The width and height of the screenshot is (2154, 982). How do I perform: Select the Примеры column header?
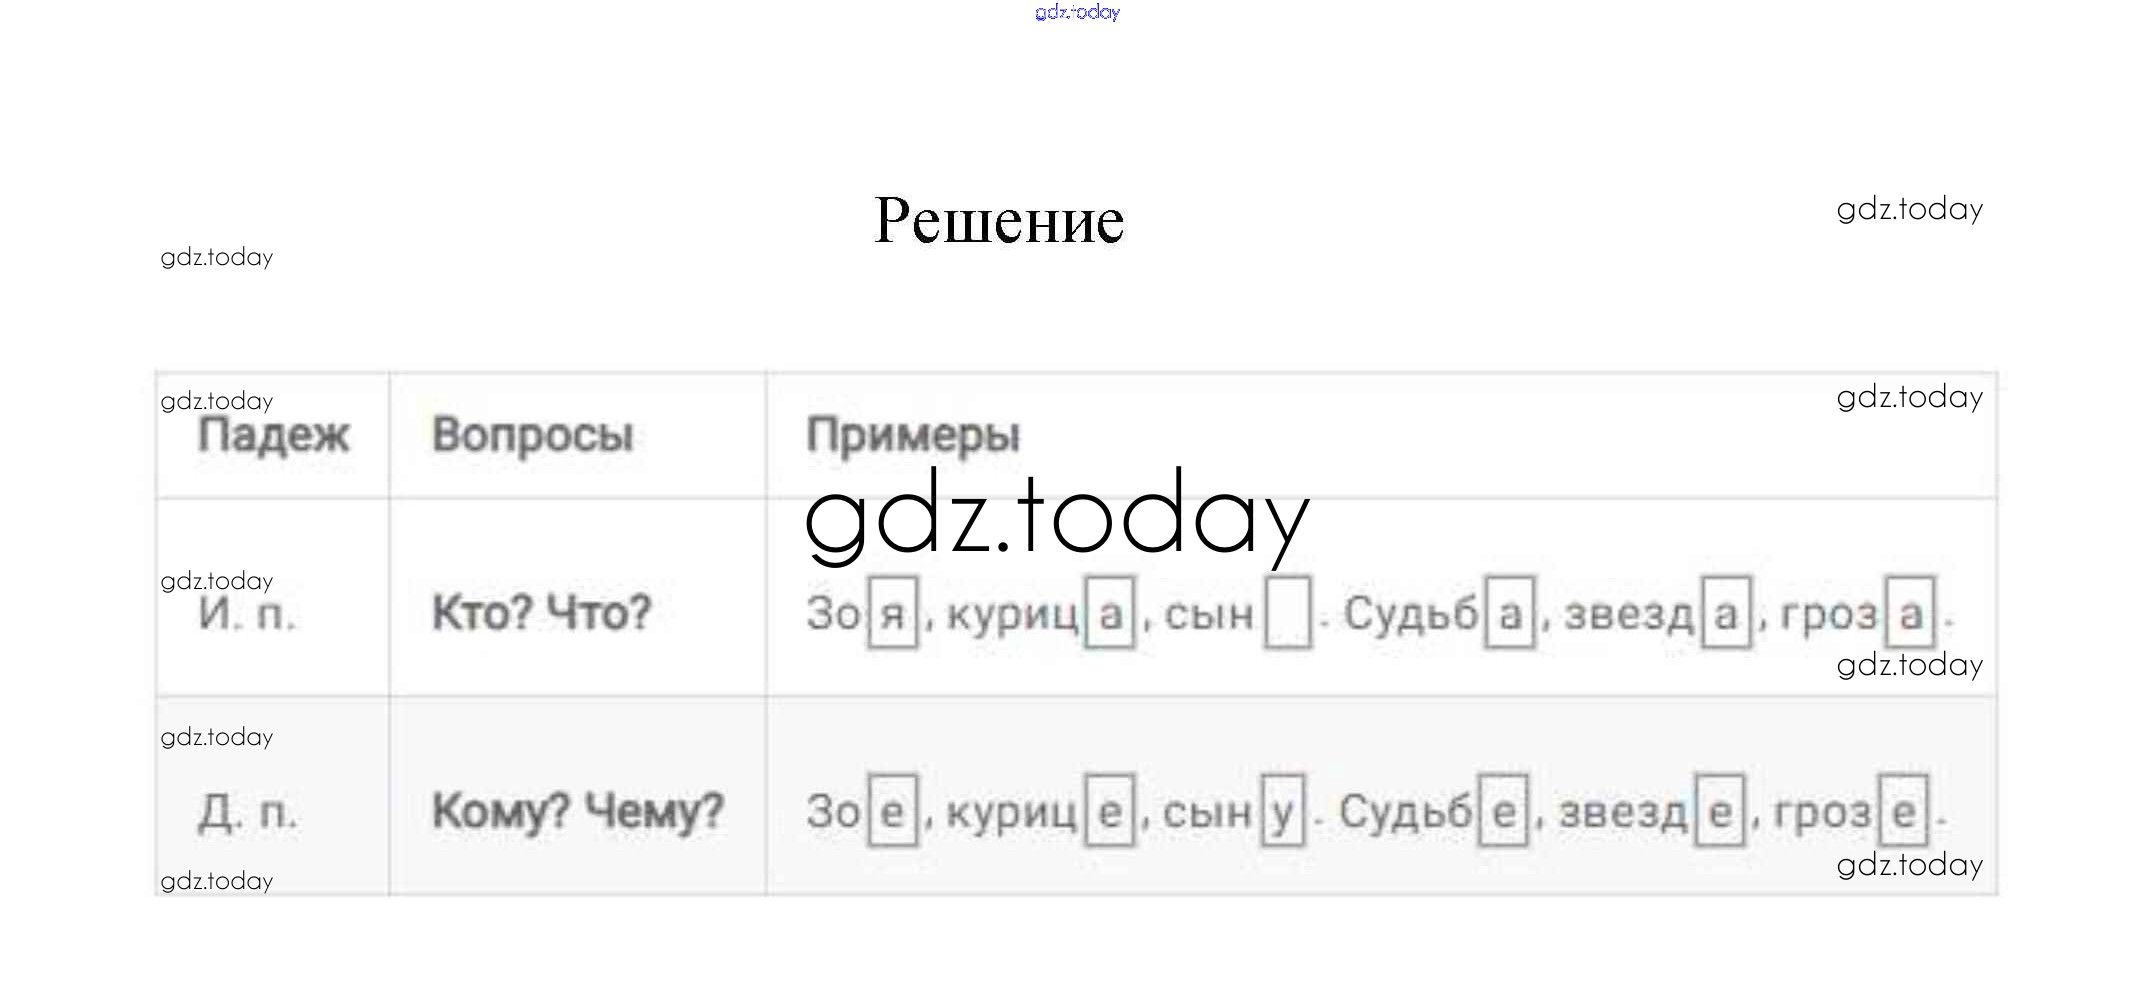(913, 436)
